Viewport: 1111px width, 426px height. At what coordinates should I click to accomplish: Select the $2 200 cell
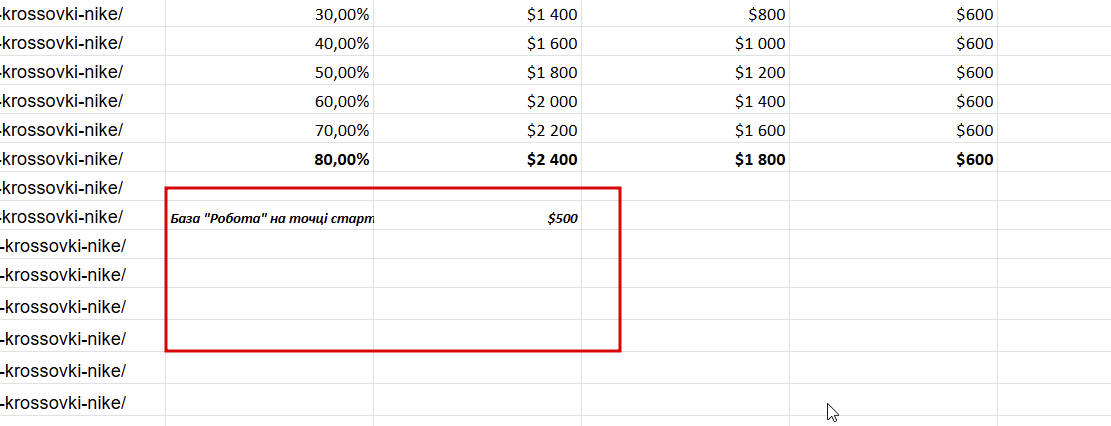[478, 130]
